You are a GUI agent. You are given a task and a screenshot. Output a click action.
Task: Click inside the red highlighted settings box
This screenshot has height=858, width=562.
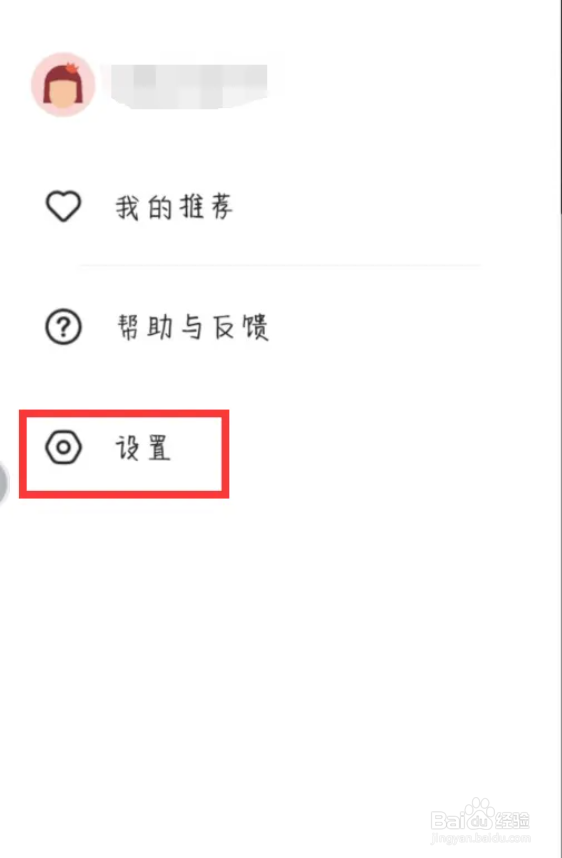point(124,454)
